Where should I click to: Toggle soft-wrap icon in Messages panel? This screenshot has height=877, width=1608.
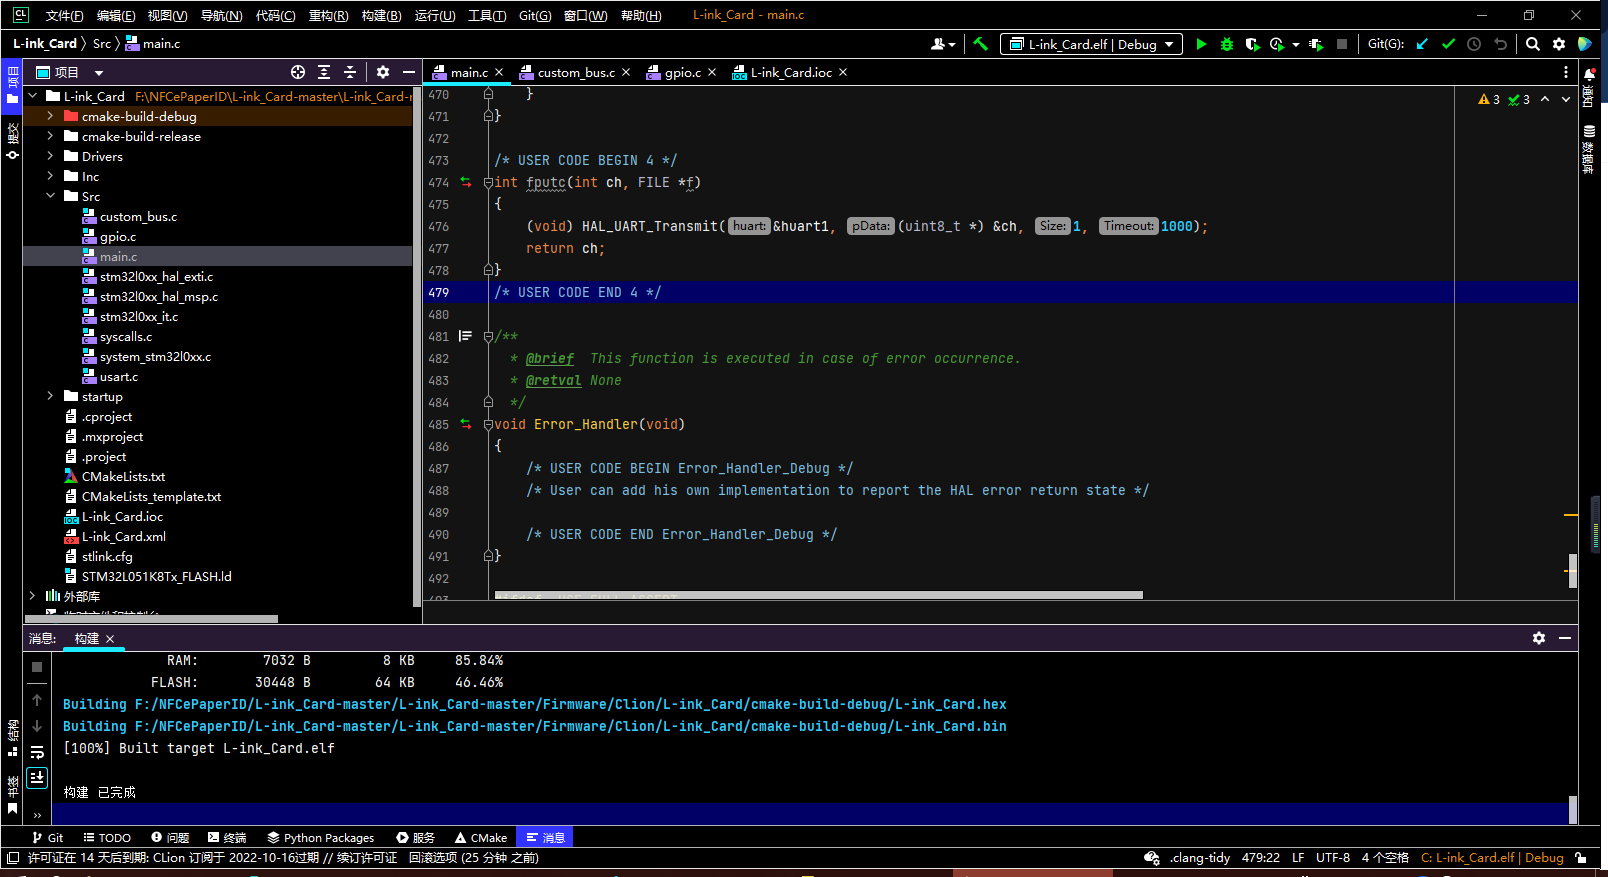click(x=37, y=752)
